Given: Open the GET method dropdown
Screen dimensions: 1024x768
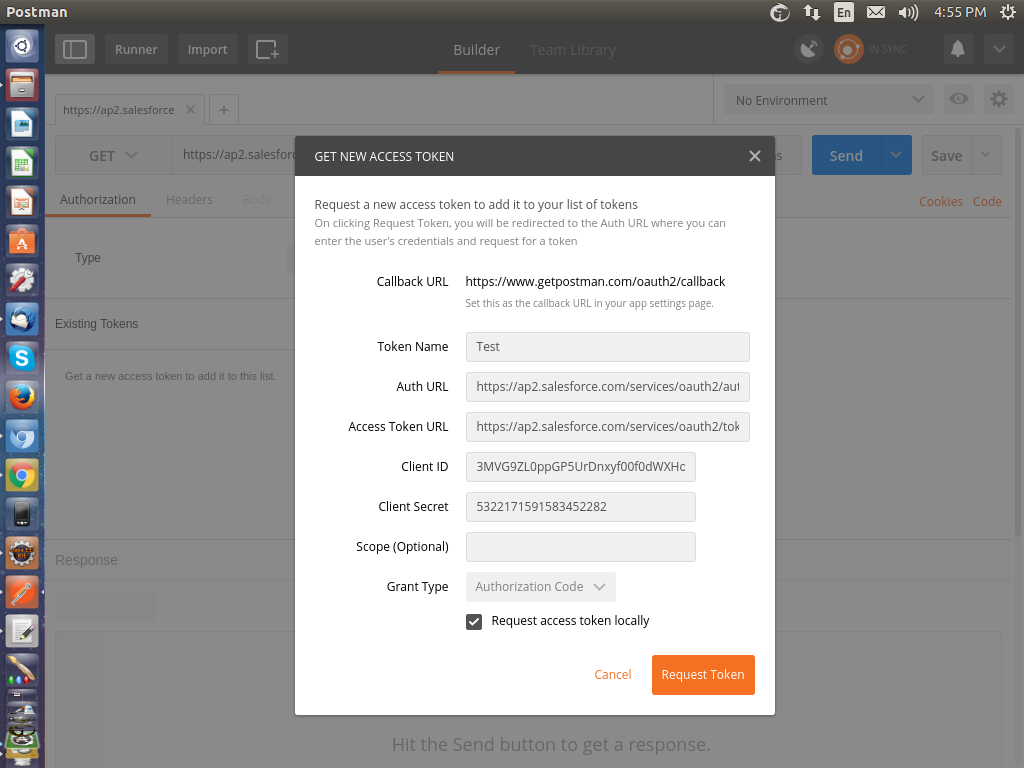Looking at the screenshot, I should (113, 155).
